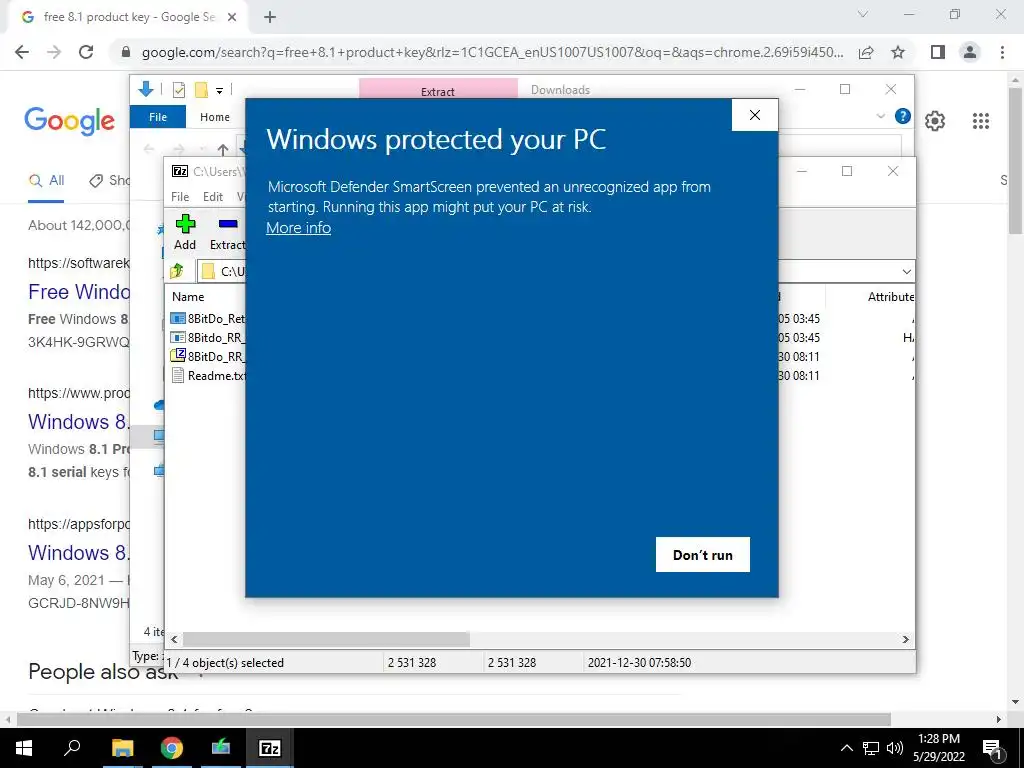Open the notification center icon
This screenshot has height=768, width=1024.
[993, 748]
